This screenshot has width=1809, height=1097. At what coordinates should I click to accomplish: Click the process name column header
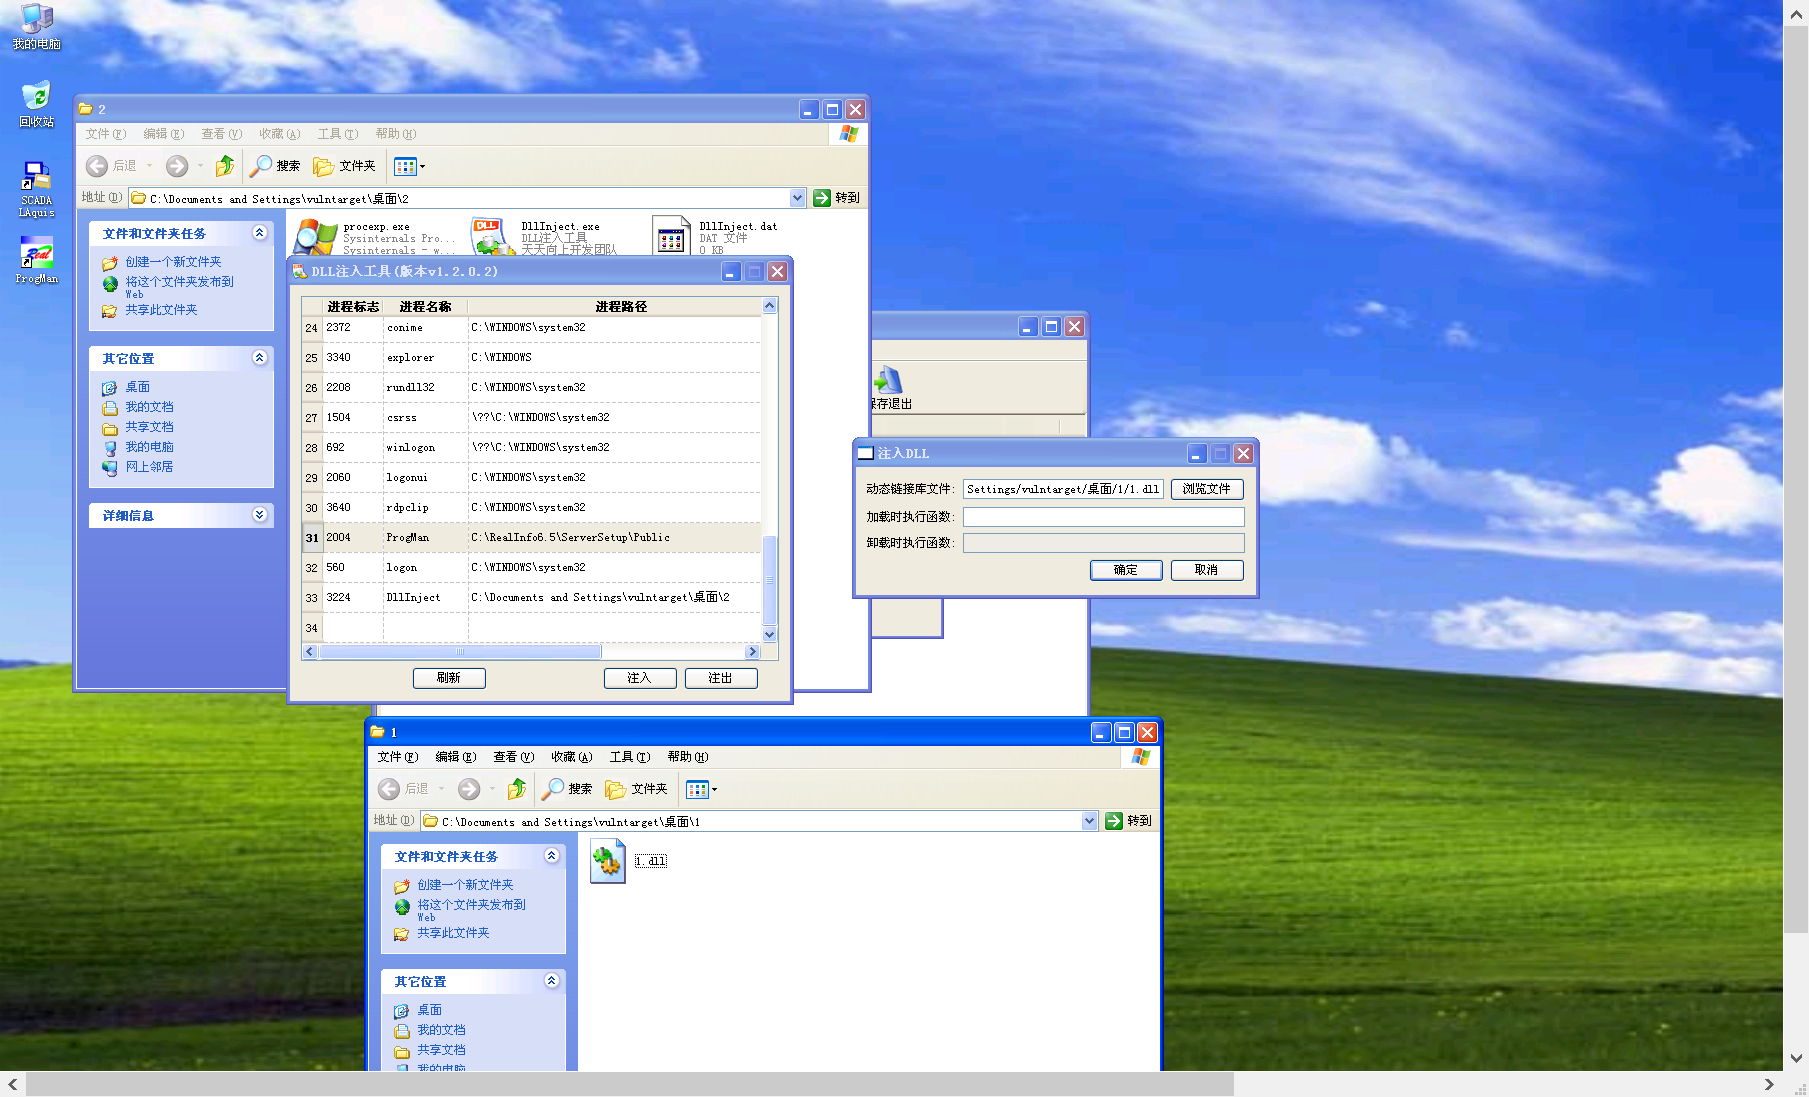click(x=425, y=307)
